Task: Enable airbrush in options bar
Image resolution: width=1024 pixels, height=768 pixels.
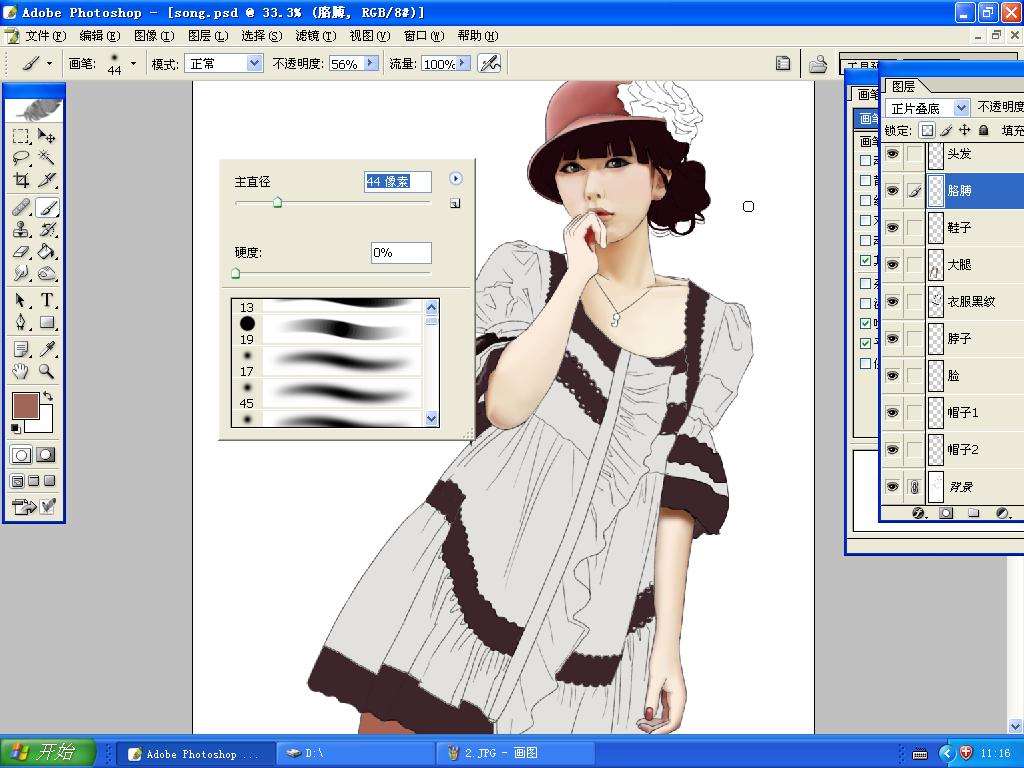Action: pyautogui.click(x=489, y=63)
